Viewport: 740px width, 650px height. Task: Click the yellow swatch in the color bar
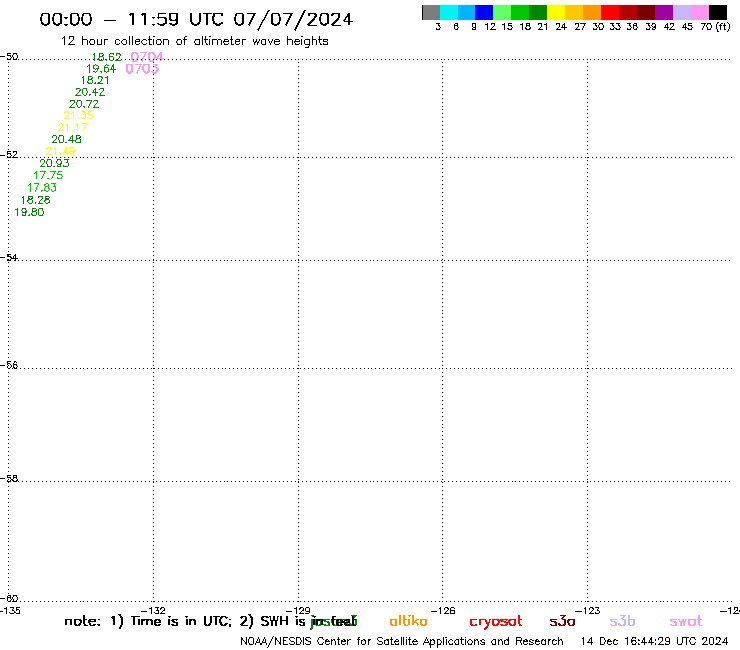pos(556,12)
